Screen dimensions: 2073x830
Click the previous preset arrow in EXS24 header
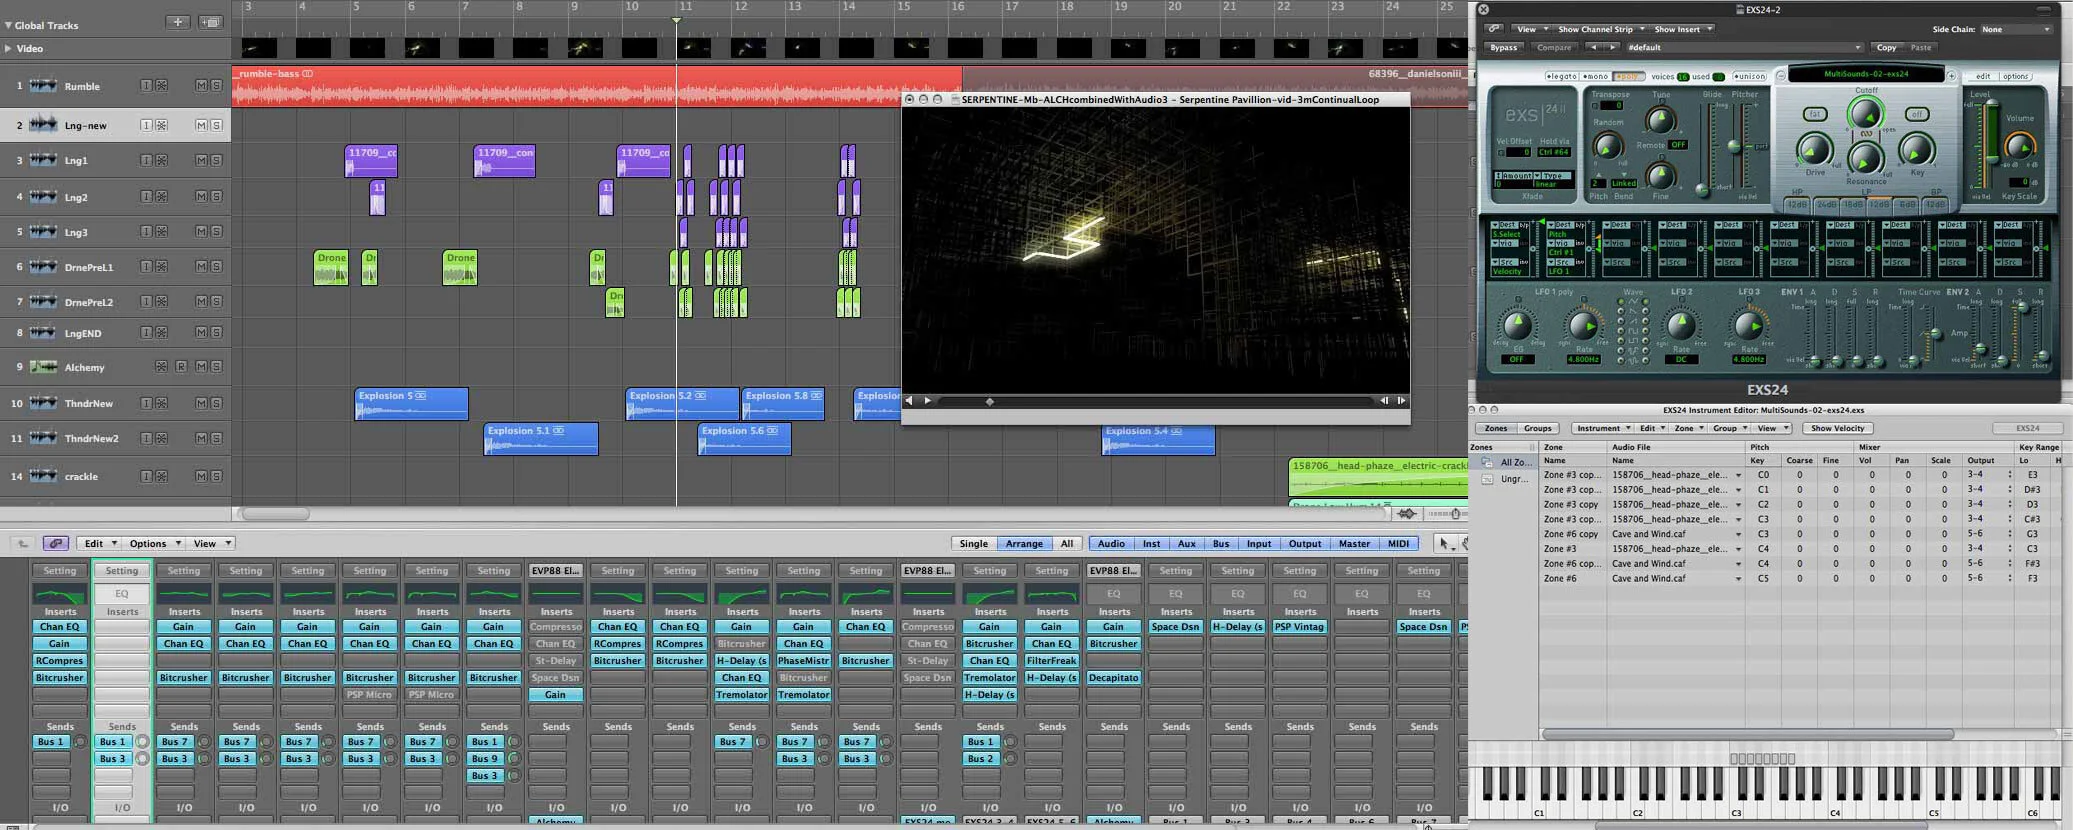[1594, 47]
